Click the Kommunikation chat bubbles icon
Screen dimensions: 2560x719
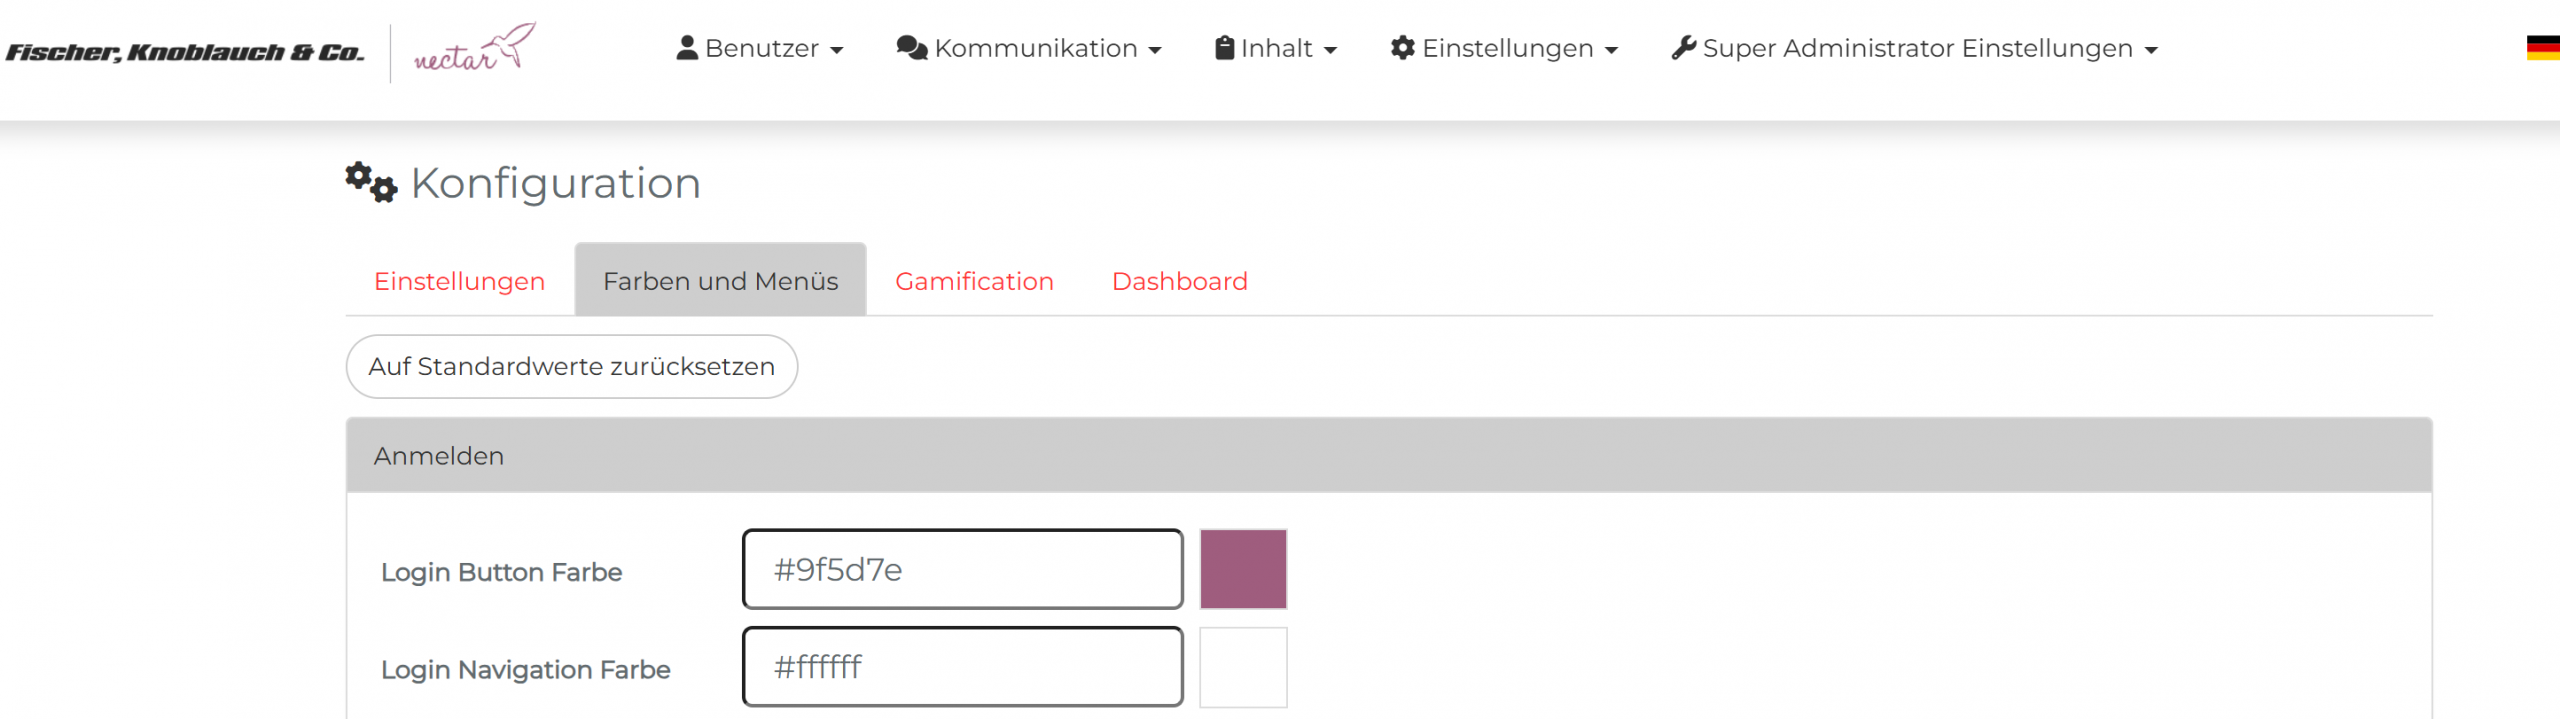[x=912, y=48]
